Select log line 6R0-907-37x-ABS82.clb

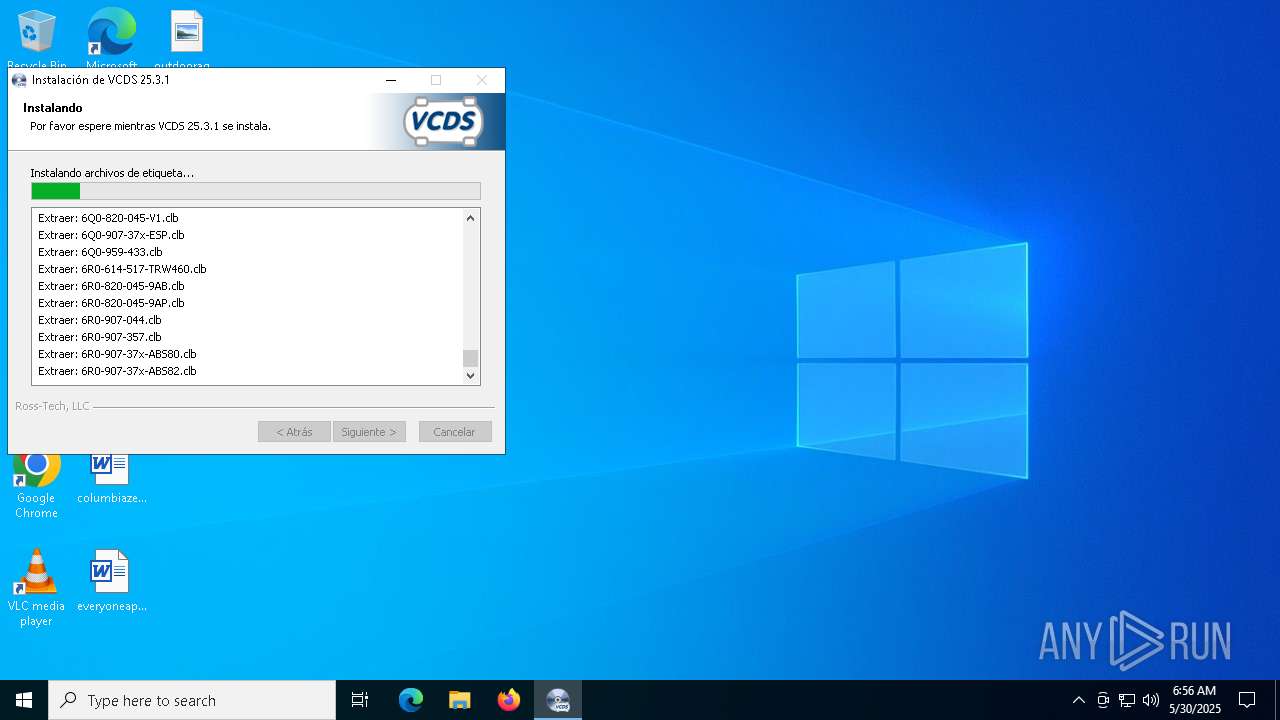[117, 371]
